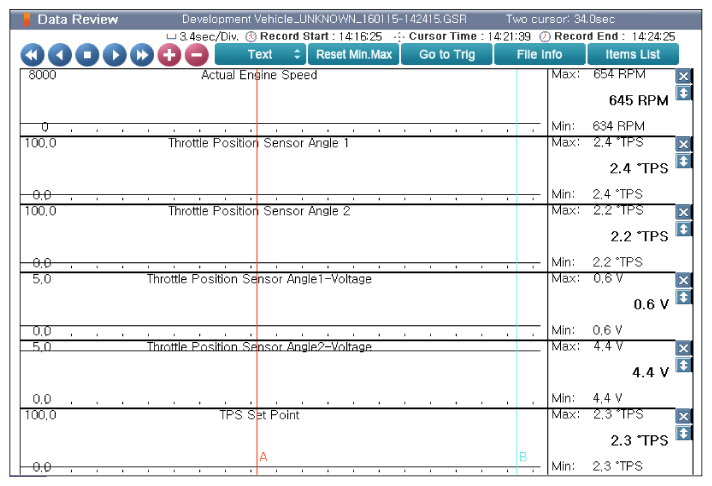The height and width of the screenshot is (486, 712).
Task: Click the rewind playback button
Action: click(33, 55)
